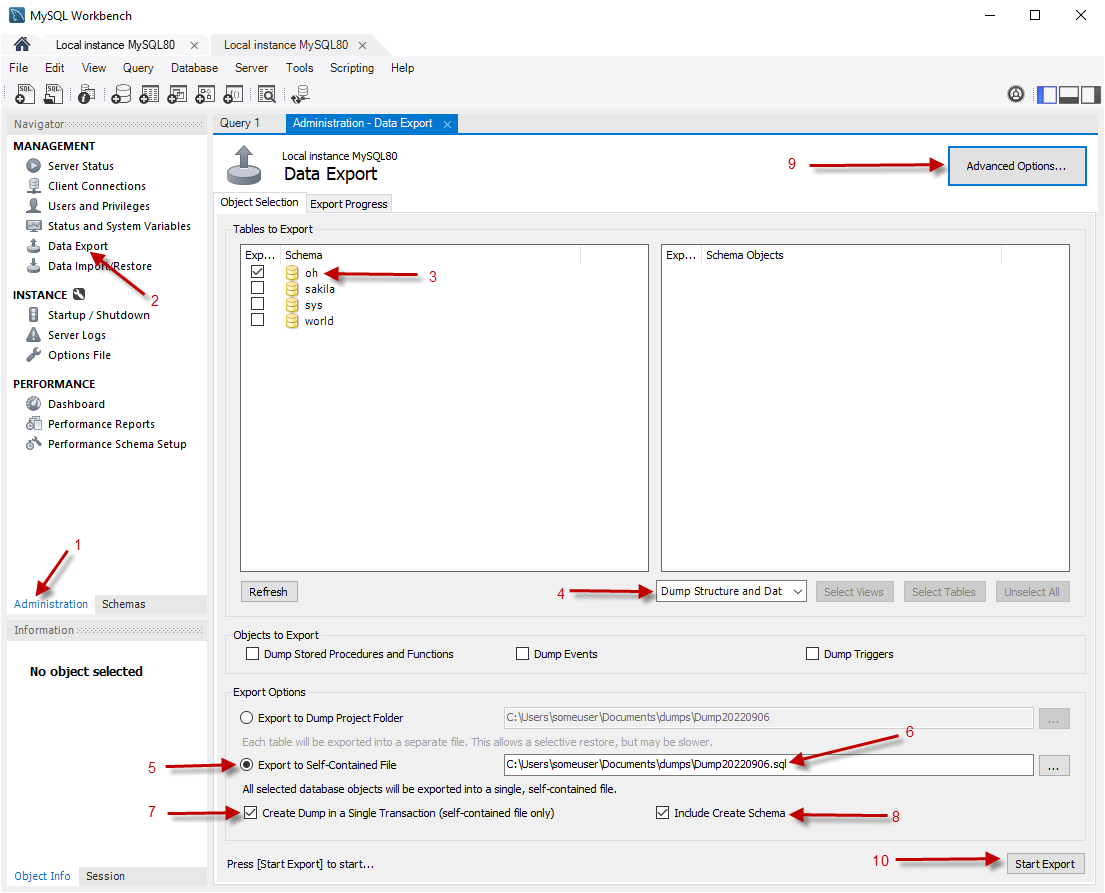Switch to the Export Progress tab
Screen dimensions: 1105x893
(x=349, y=204)
